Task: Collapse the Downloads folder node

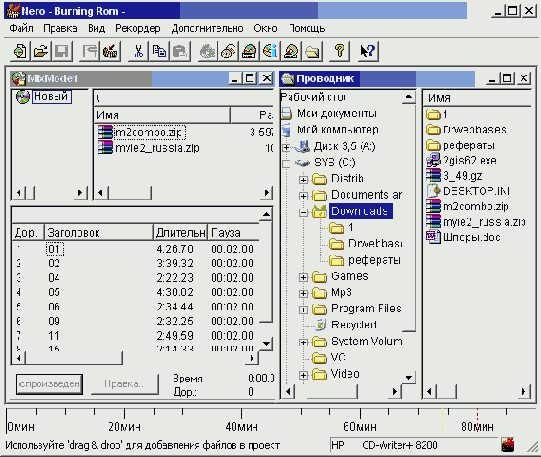Action: click(303, 212)
